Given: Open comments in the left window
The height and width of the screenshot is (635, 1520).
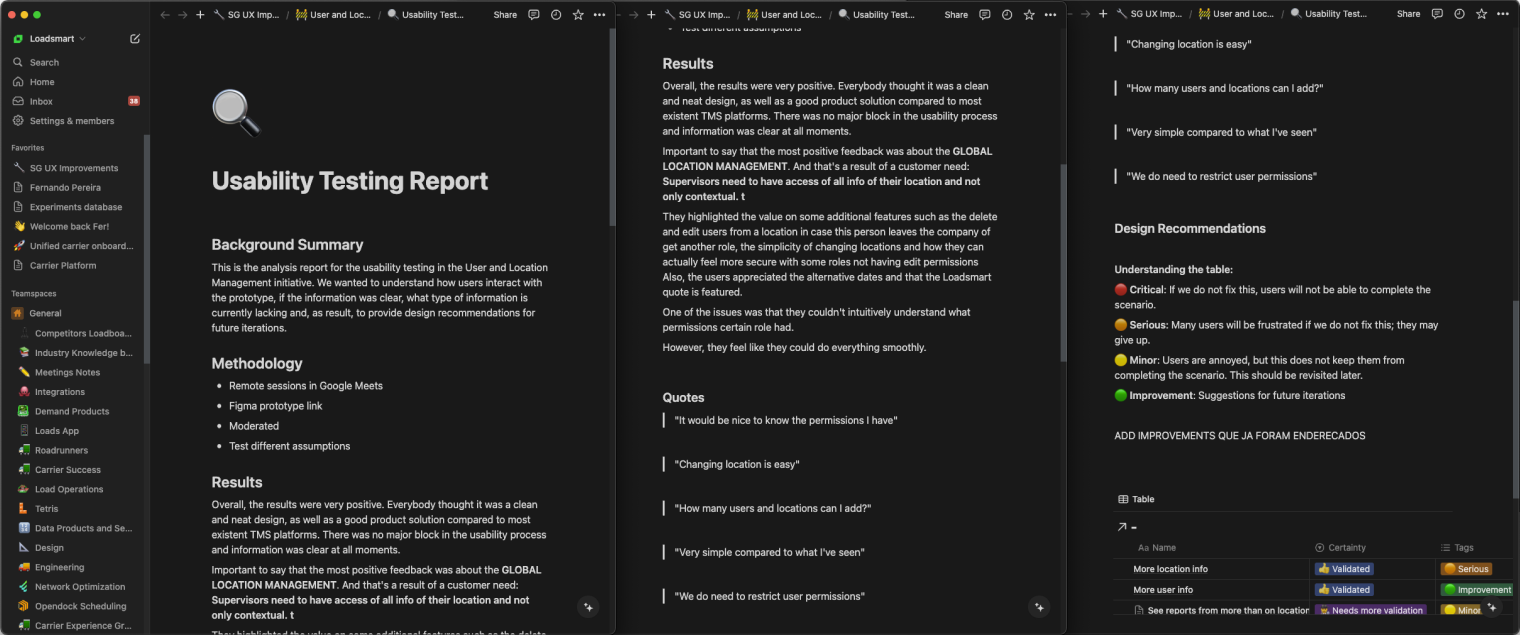Looking at the screenshot, I should (x=533, y=15).
